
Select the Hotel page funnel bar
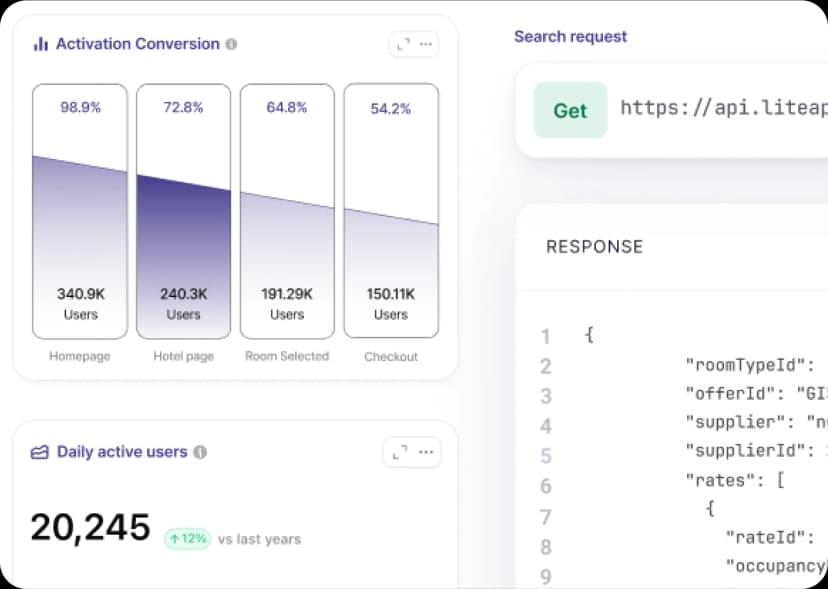click(183, 211)
